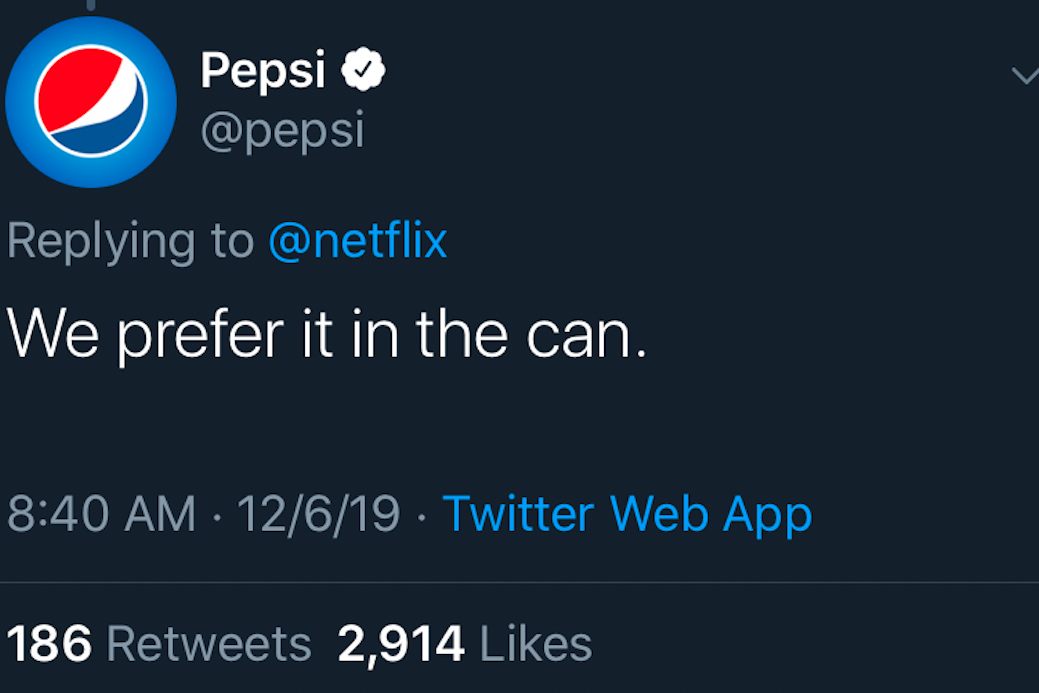Screen dimensions: 1039x693
Task: Open the Pepsi profile avatar
Action: point(91,102)
